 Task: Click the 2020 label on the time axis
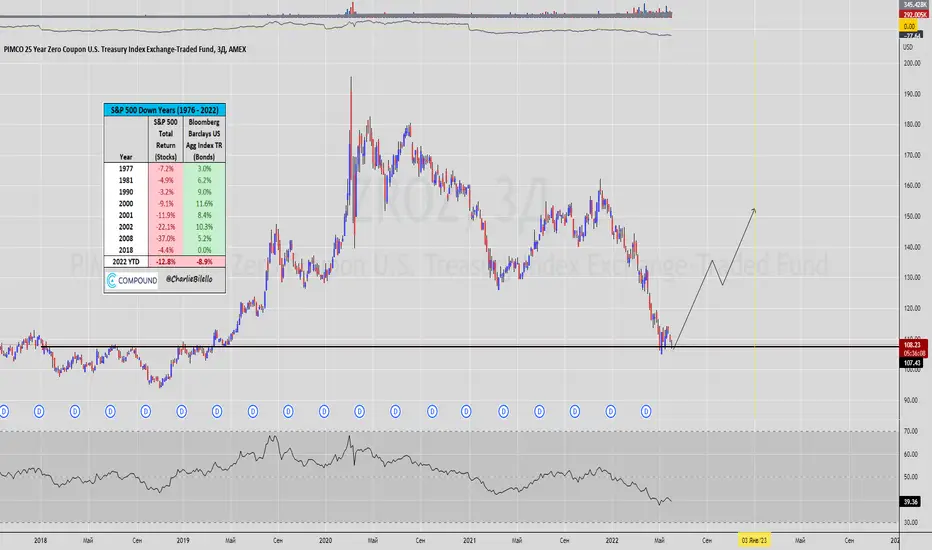point(325,540)
